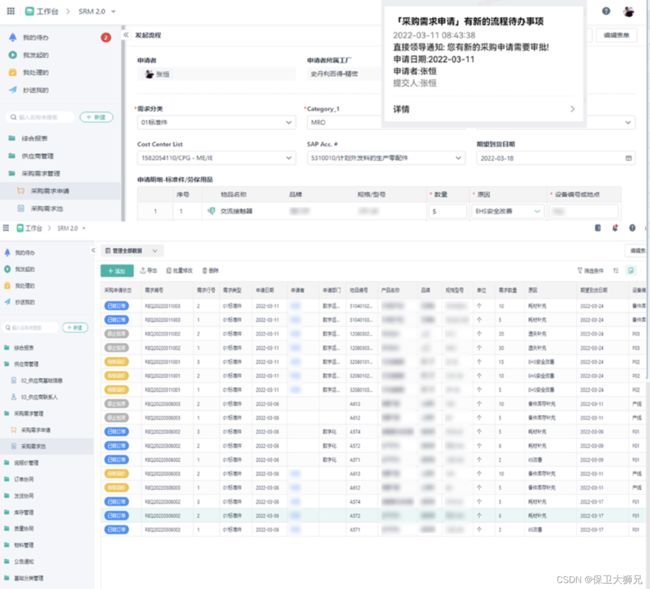Click the 删除 delete toolbar item
The image size is (650, 589).
click(210, 271)
